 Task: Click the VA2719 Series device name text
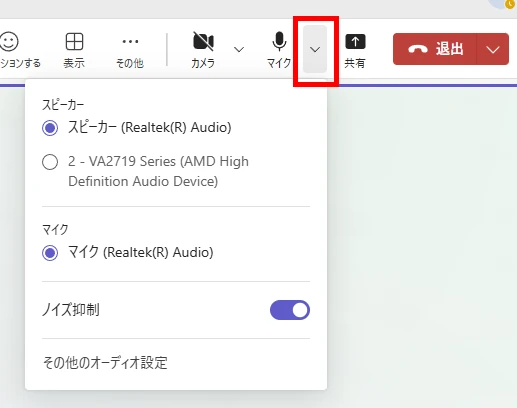[158, 171]
